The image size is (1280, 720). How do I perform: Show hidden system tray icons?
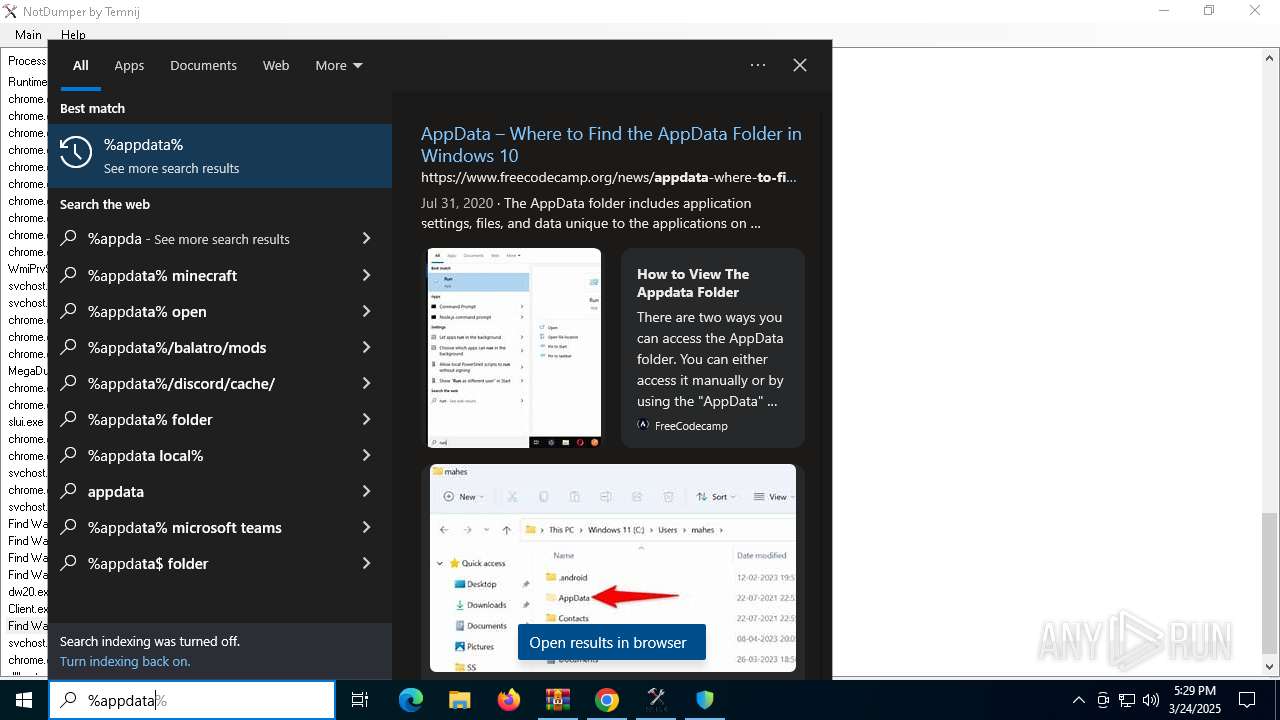(x=1078, y=700)
